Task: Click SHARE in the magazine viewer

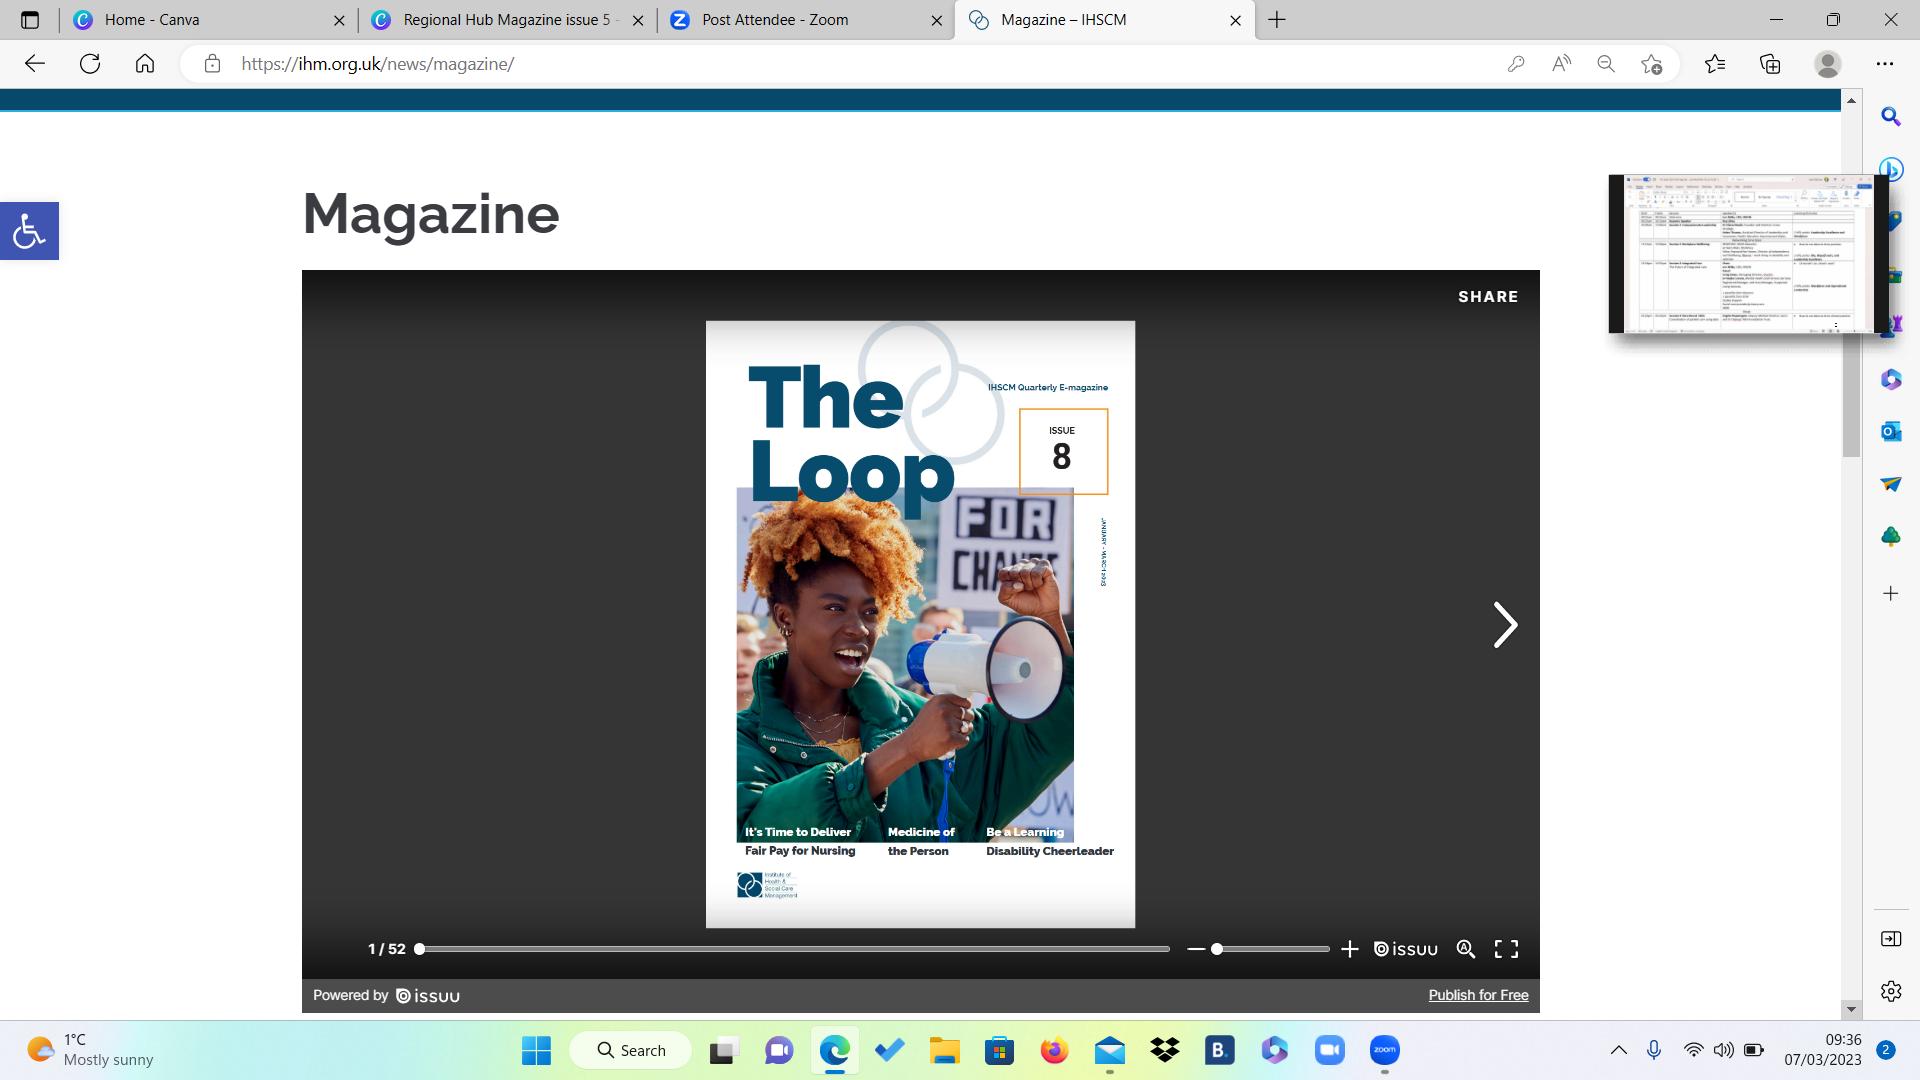Action: point(1487,297)
